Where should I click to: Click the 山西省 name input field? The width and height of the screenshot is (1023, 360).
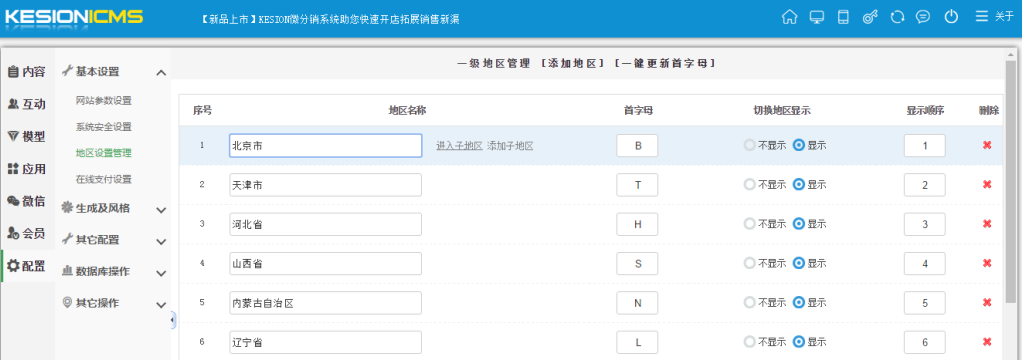326,263
